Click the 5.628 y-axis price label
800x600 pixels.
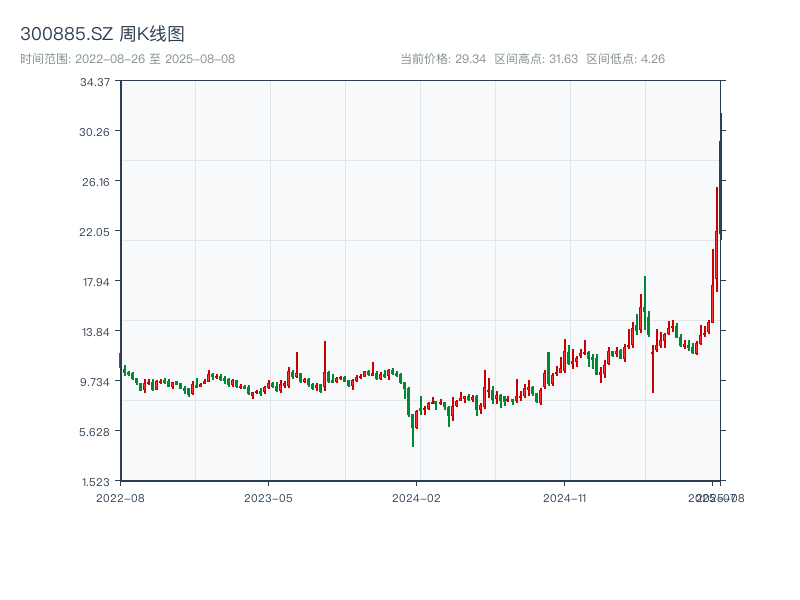pyautogui.click(x=96, y=431)
